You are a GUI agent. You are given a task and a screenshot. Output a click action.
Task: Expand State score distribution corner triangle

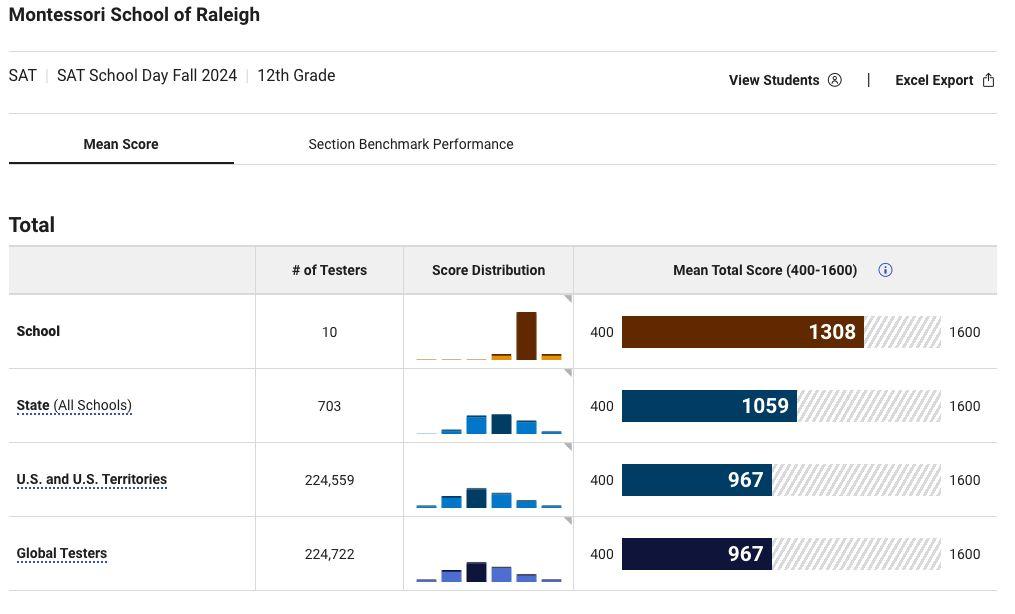[568, 373]
